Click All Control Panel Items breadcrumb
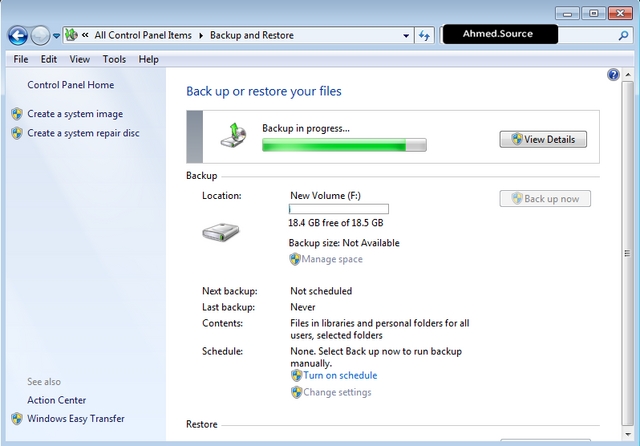The height and width of the screenshot is (446, 640). click(x=143, y=36)
